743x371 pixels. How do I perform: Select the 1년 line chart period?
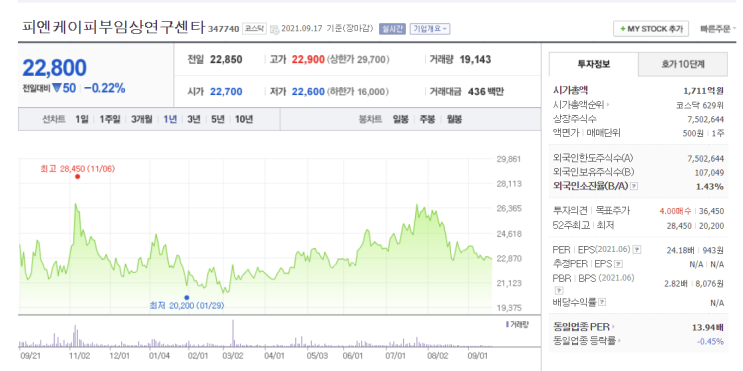[170, 119]
